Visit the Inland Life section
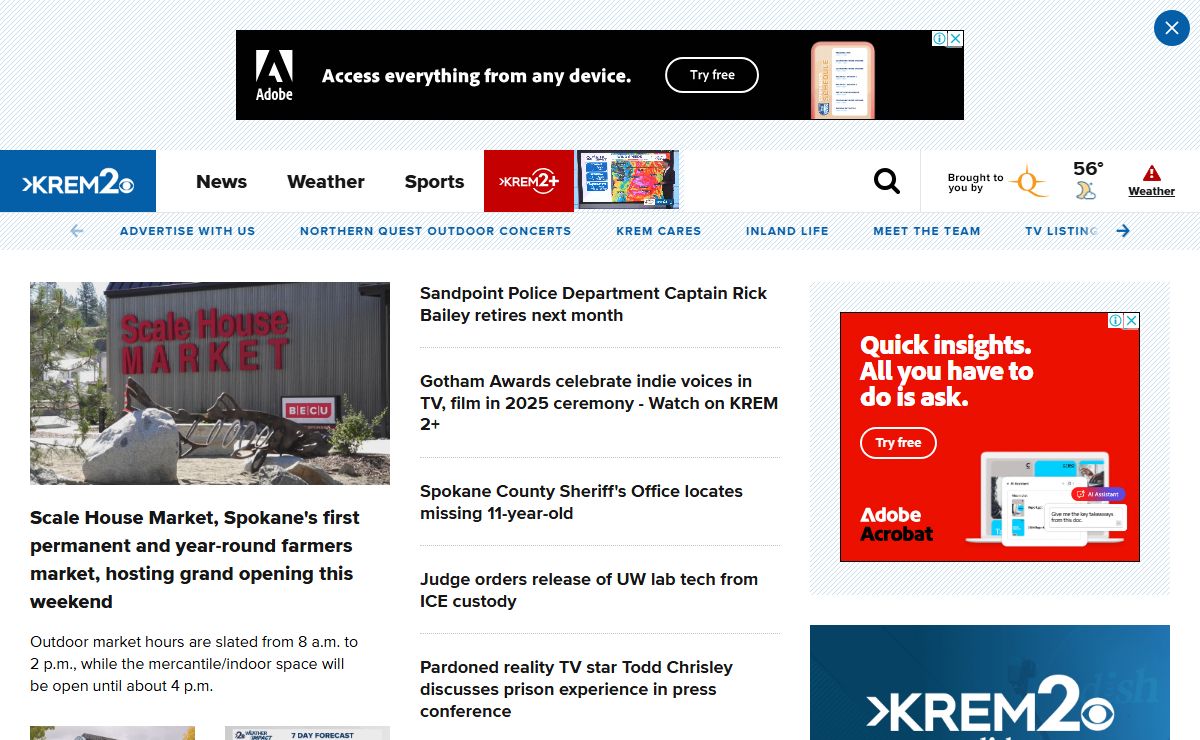This screenshot has width=1200, height=740. point(787,231)
